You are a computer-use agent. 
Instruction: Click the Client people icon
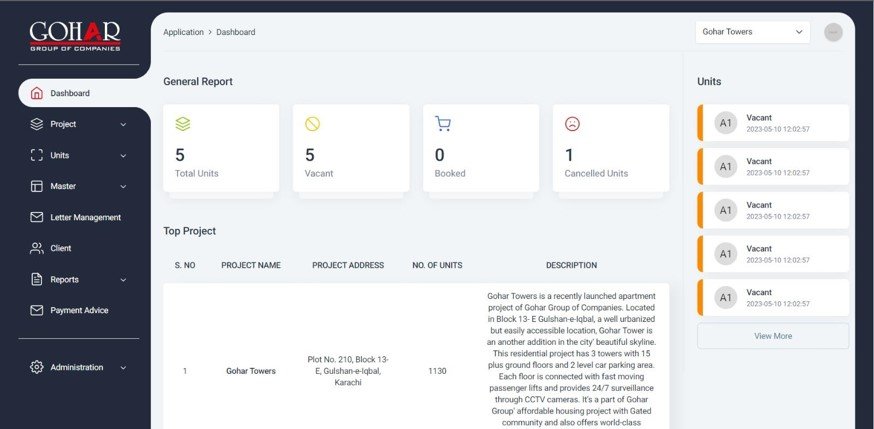[x=37, y=248]
